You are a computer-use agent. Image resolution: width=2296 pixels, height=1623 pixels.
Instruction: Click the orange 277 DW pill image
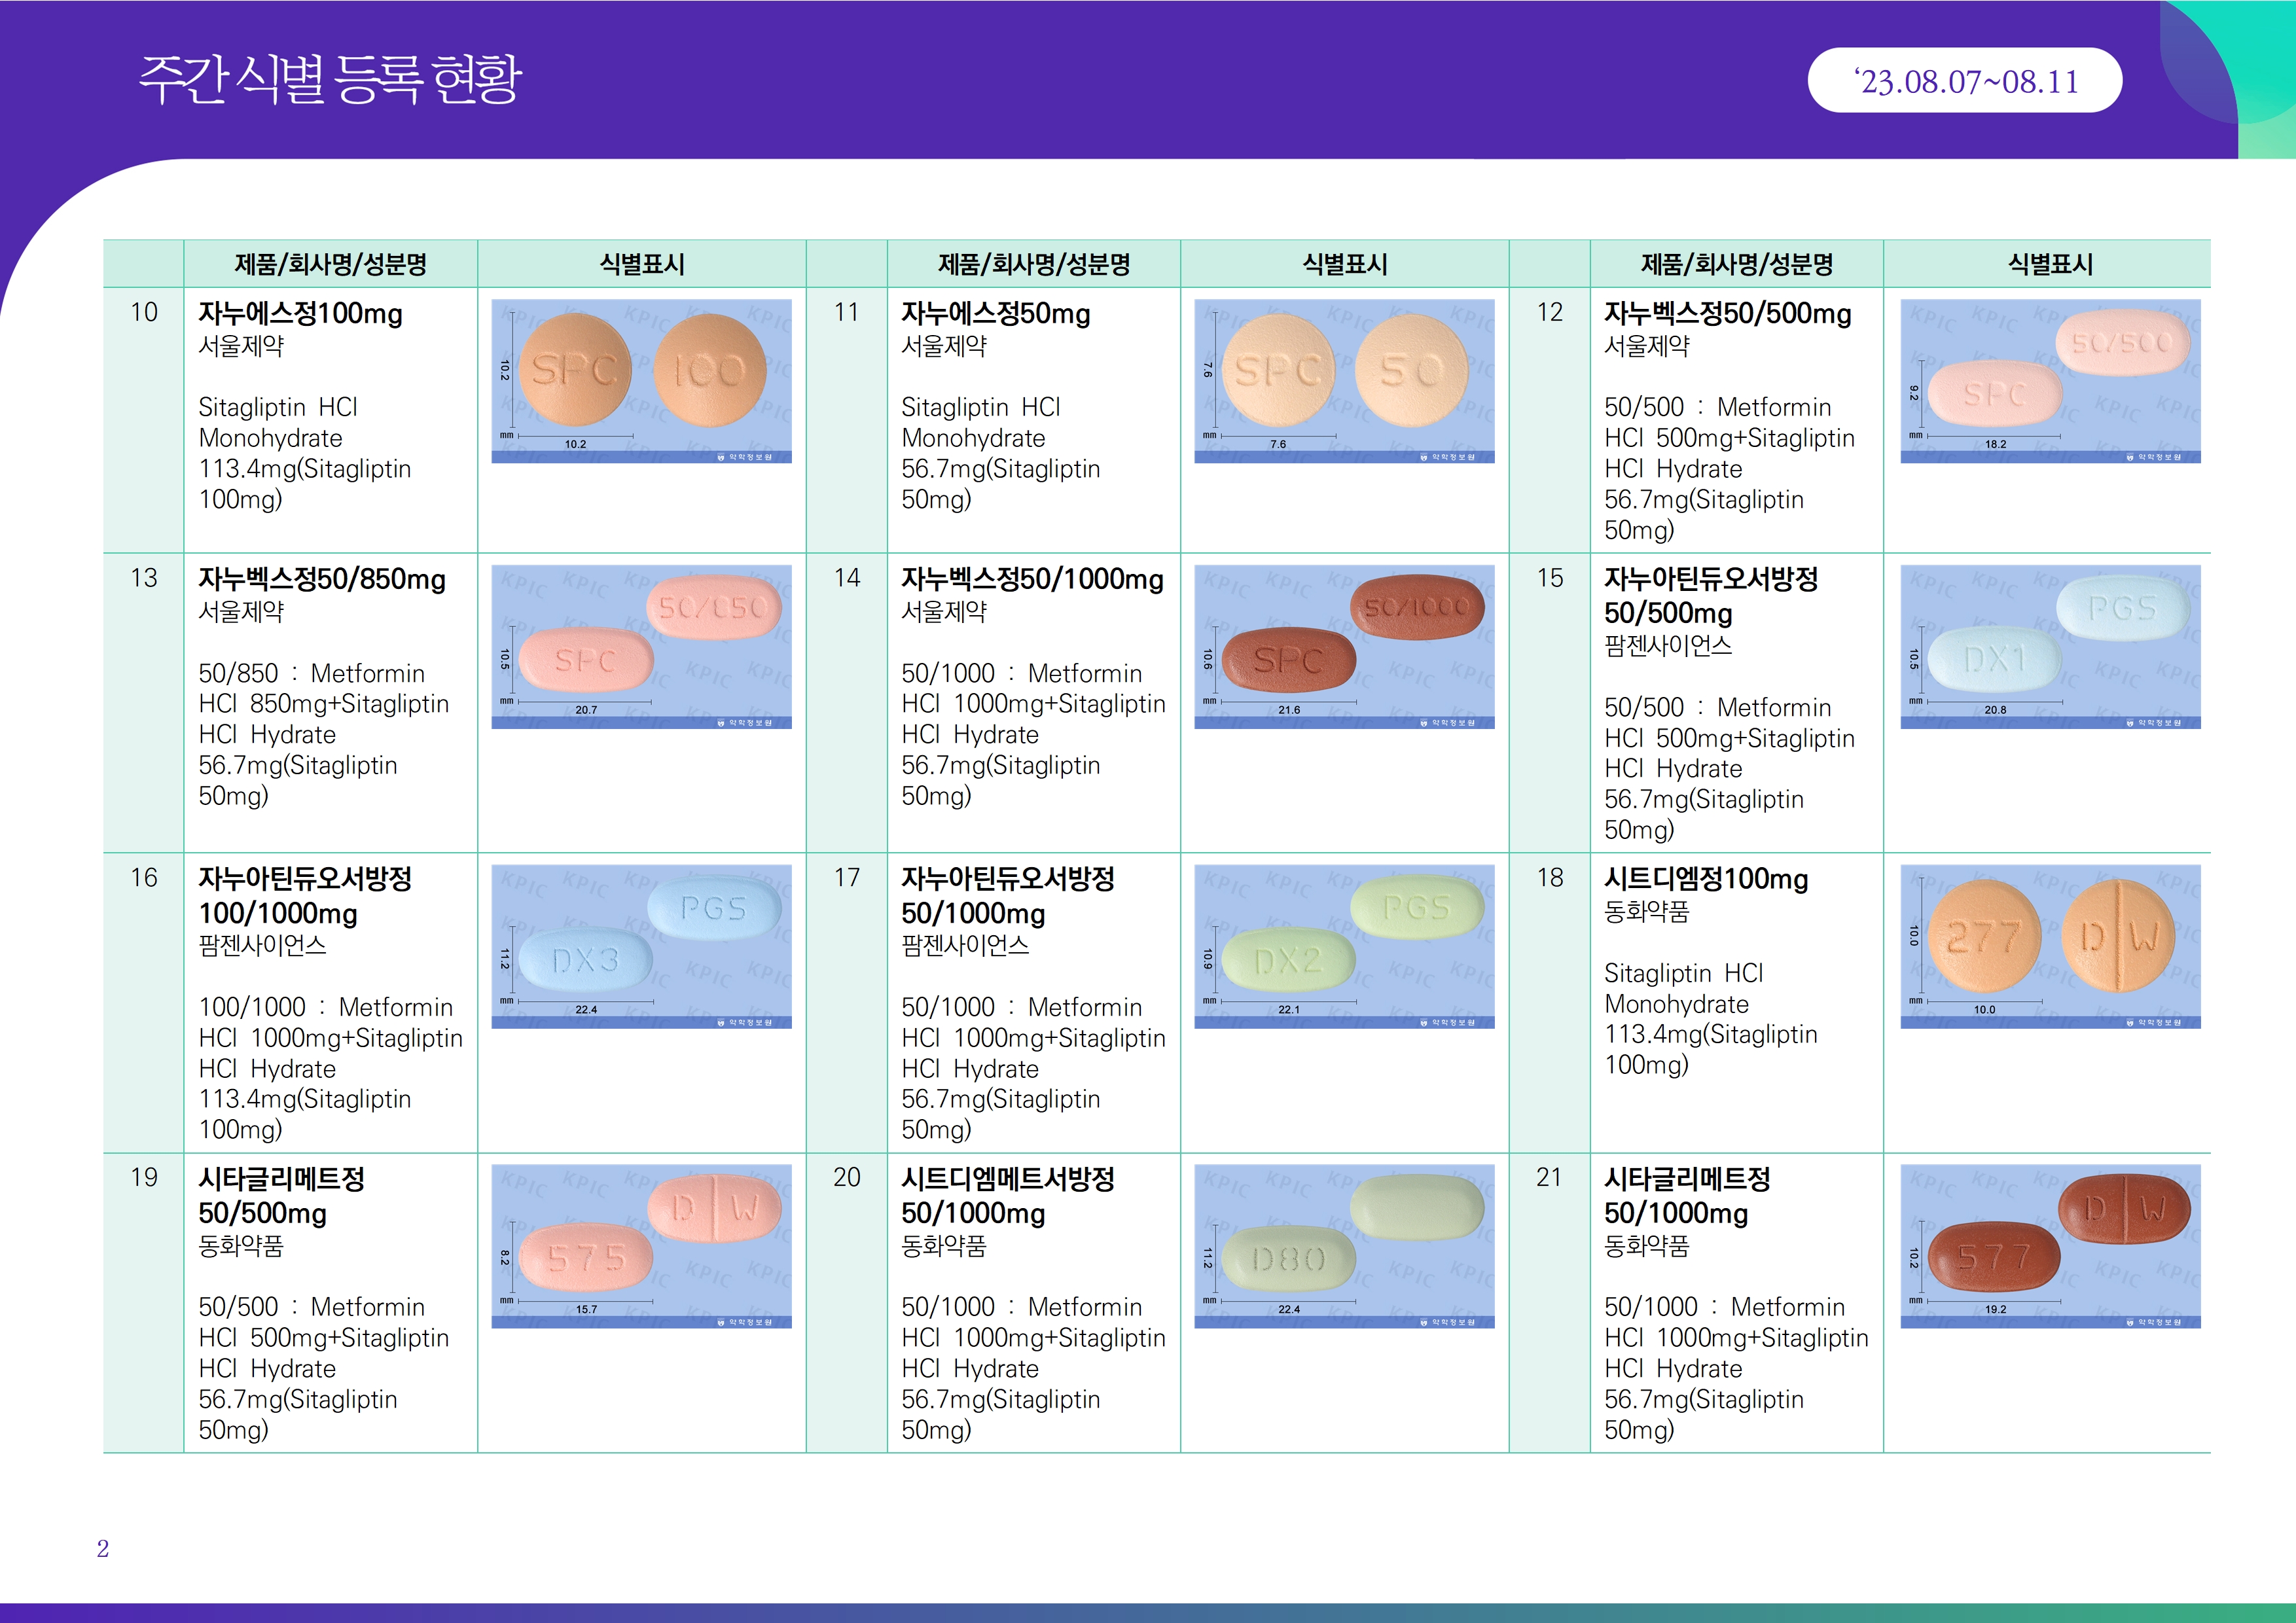pyautogui.click(x=2050, y=946)
